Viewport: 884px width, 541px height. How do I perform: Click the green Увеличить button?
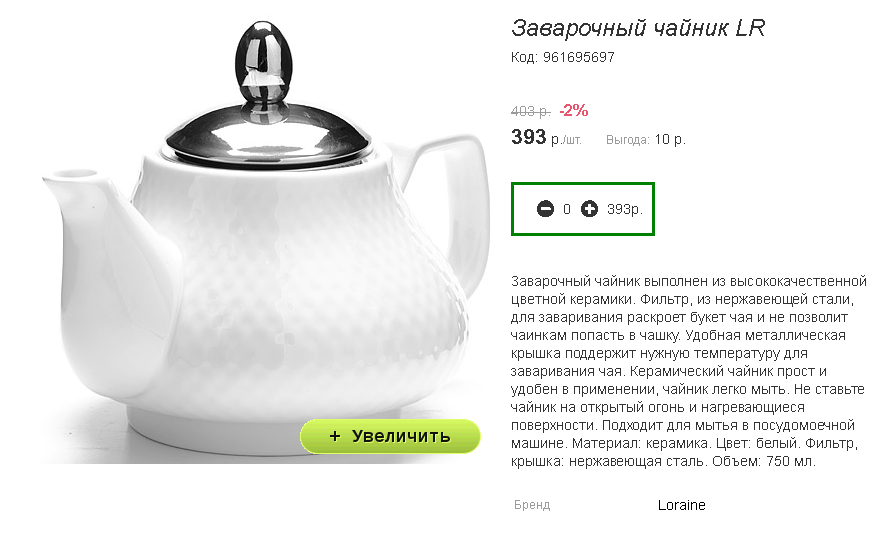[390, 436]
